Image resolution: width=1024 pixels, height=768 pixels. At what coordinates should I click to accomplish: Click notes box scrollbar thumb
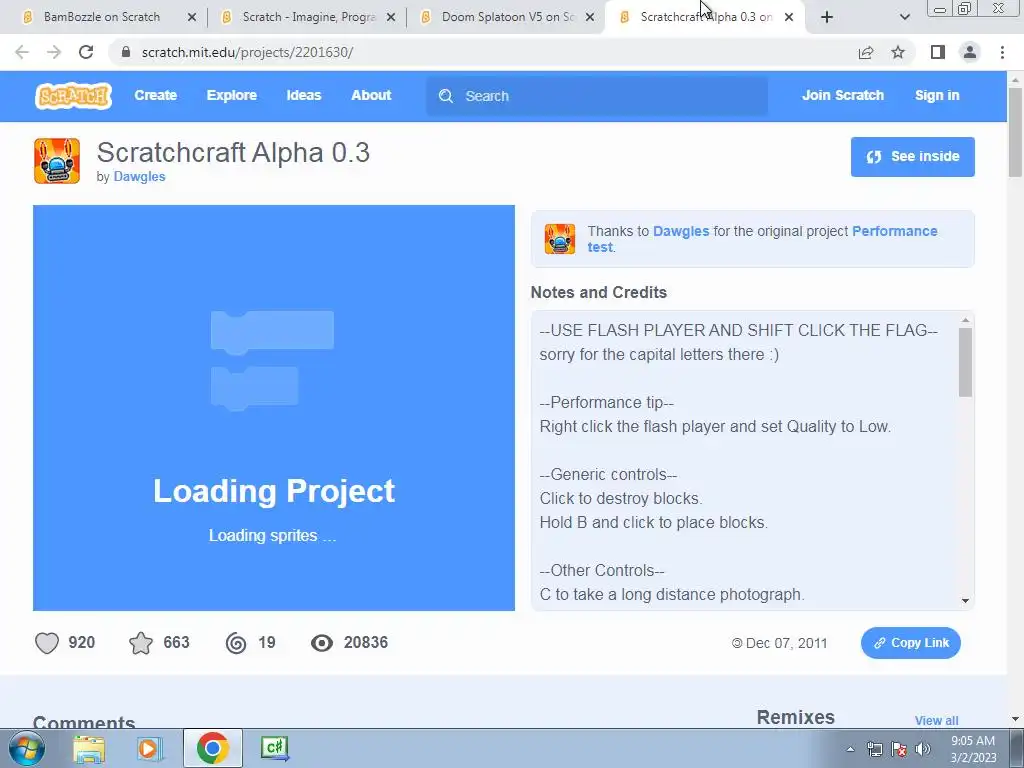point(965,362)
